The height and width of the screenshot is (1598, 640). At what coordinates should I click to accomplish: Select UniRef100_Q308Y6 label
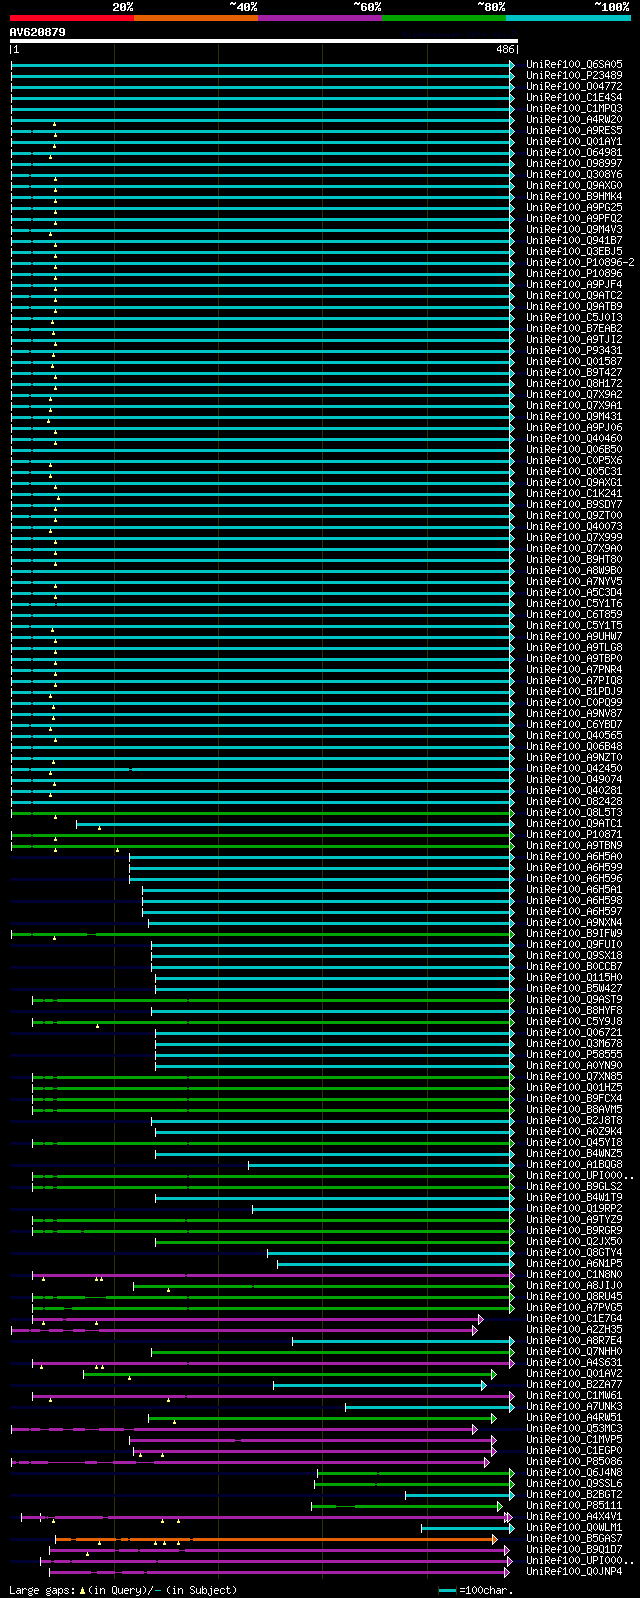(x=574, y=174)
